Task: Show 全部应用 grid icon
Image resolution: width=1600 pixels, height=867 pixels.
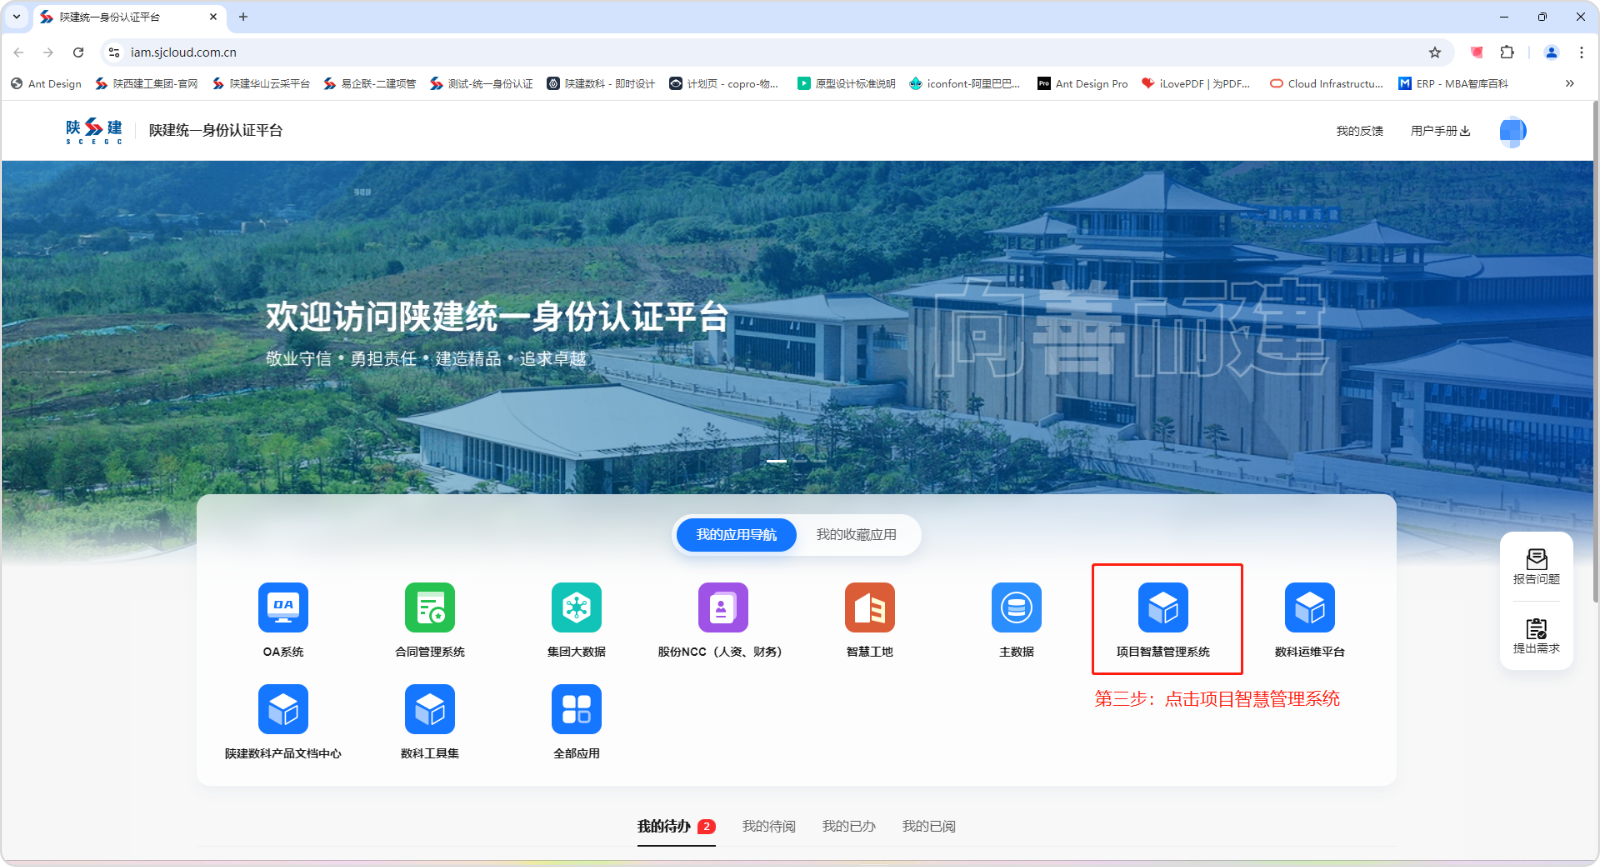Action: (x=576, y=710)
